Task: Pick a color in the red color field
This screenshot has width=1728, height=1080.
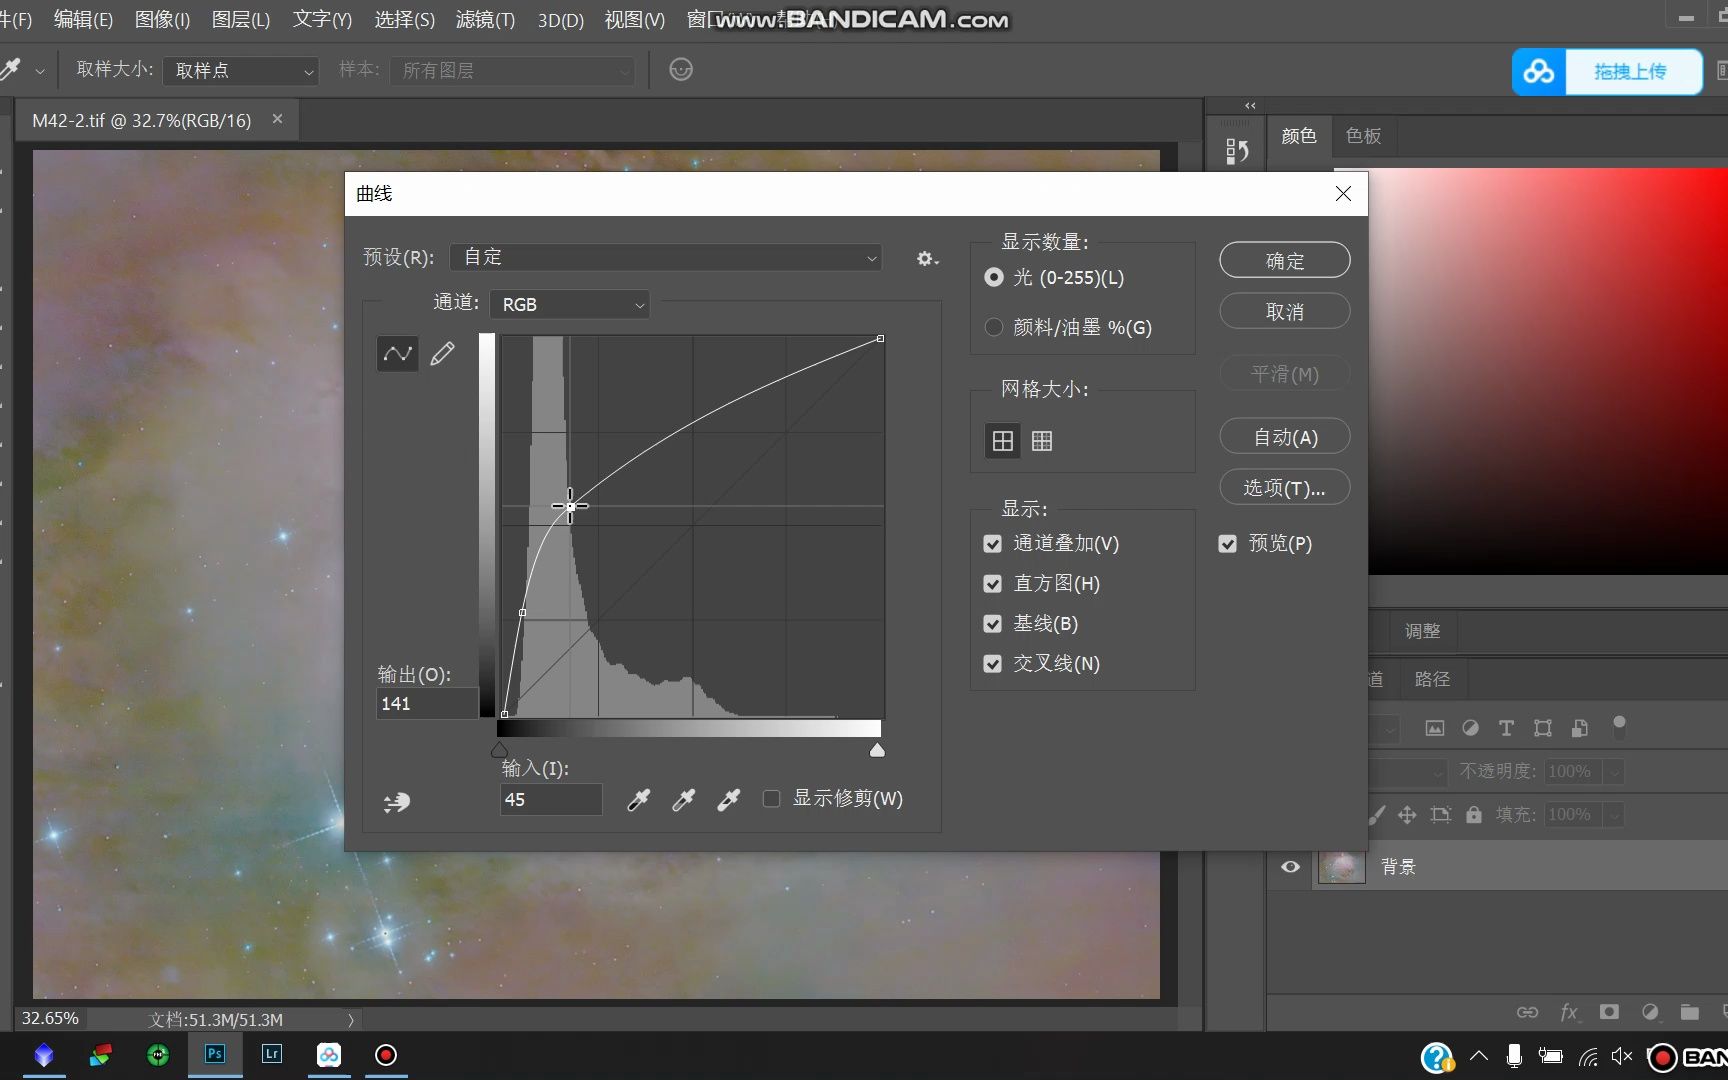Action: (x=1547, y=370)
